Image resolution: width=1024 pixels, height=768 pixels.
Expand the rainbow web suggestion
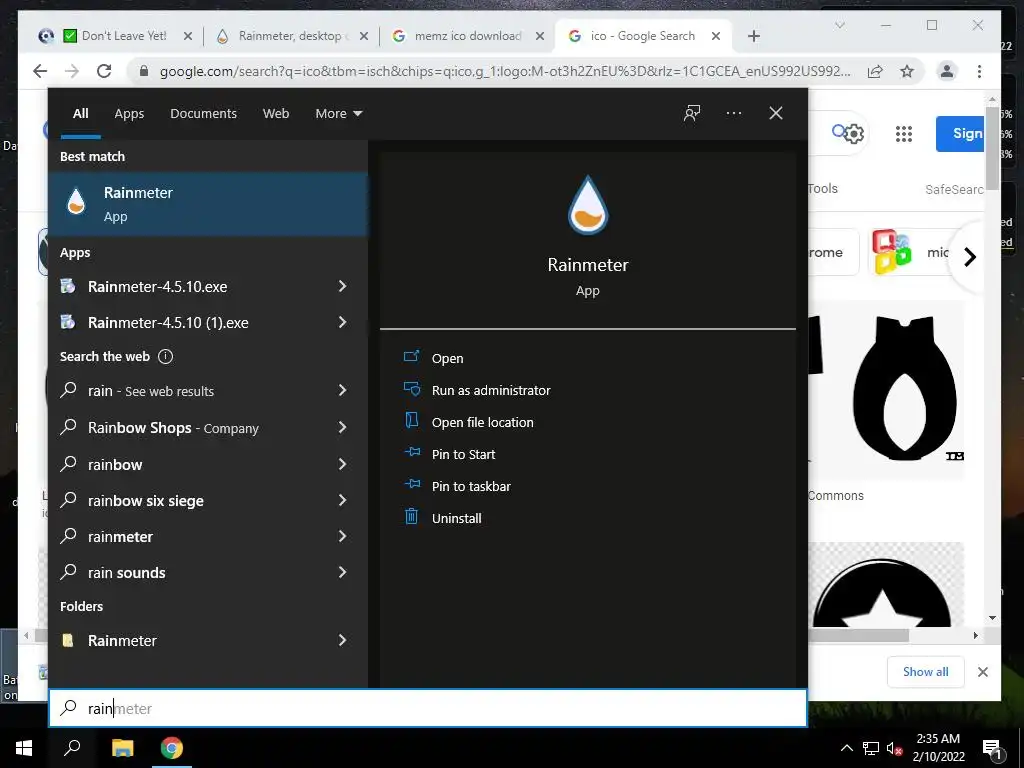coord(342,464)
